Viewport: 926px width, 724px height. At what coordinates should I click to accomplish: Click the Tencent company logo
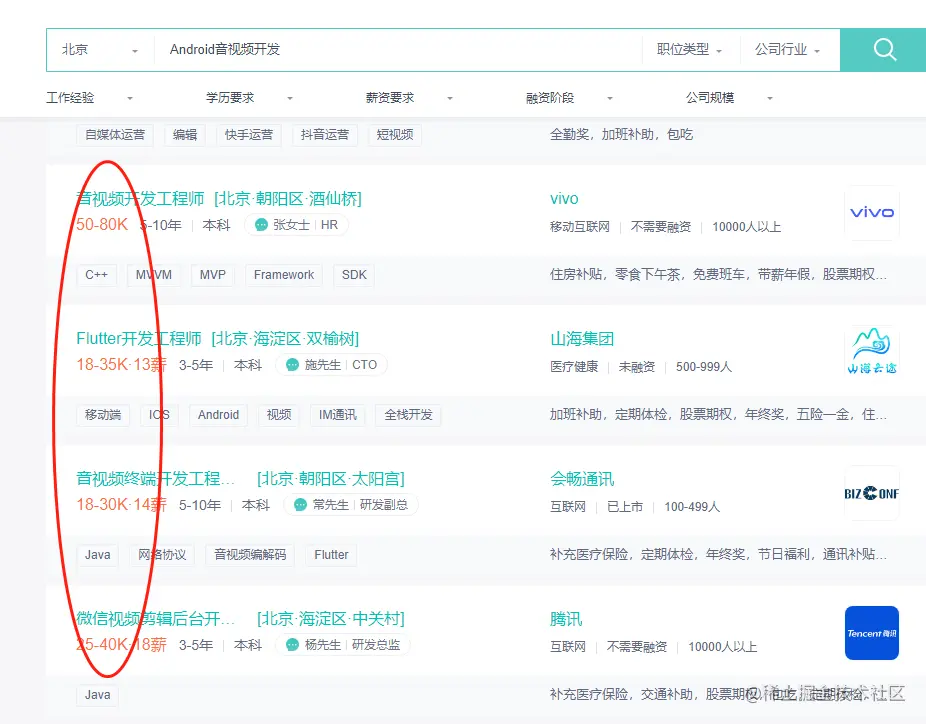pos(872,633)
